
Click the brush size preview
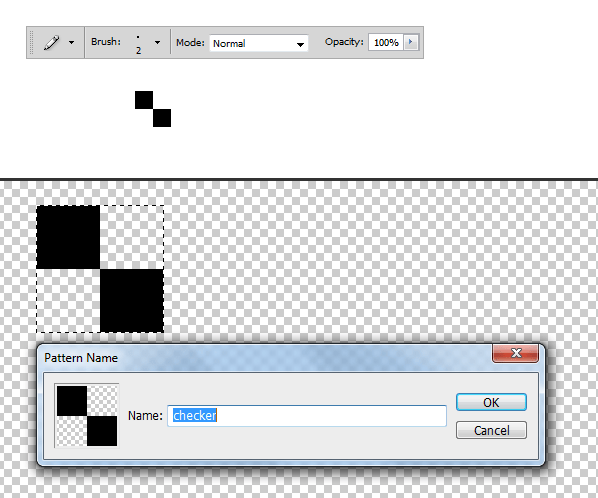(138, 43)
